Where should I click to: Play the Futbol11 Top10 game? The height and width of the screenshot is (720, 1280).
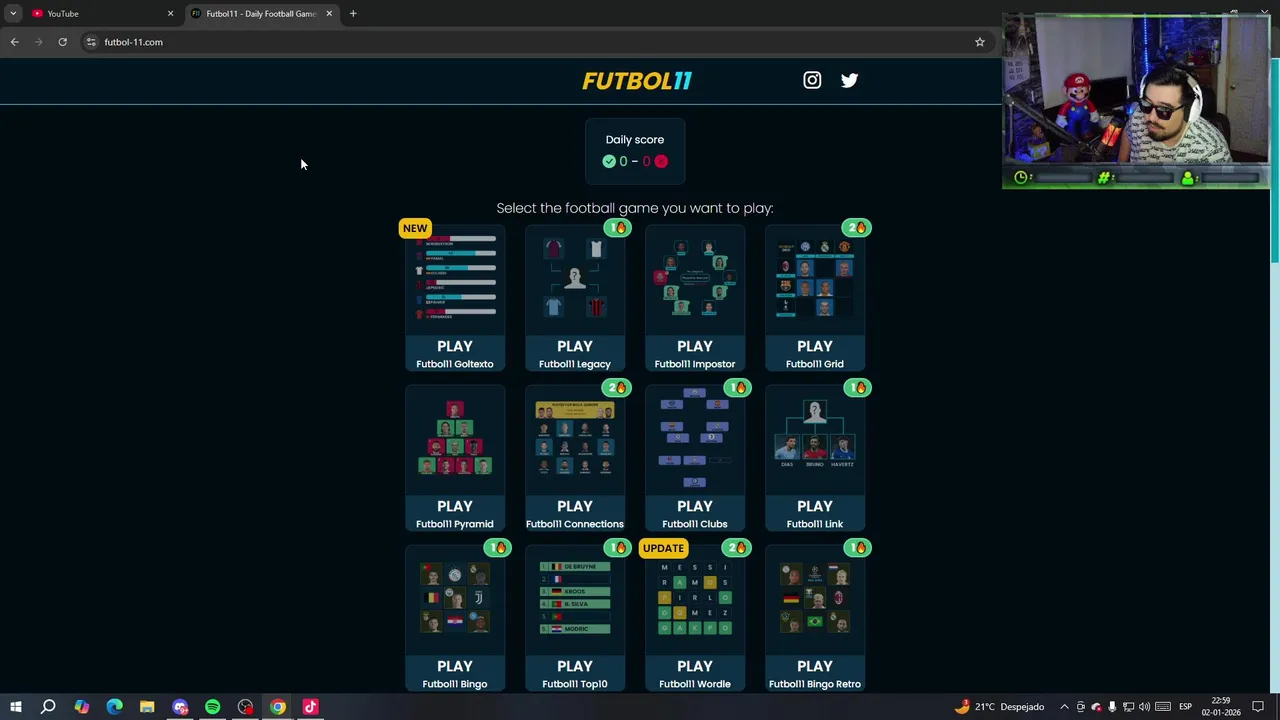(x=575, y=674)
